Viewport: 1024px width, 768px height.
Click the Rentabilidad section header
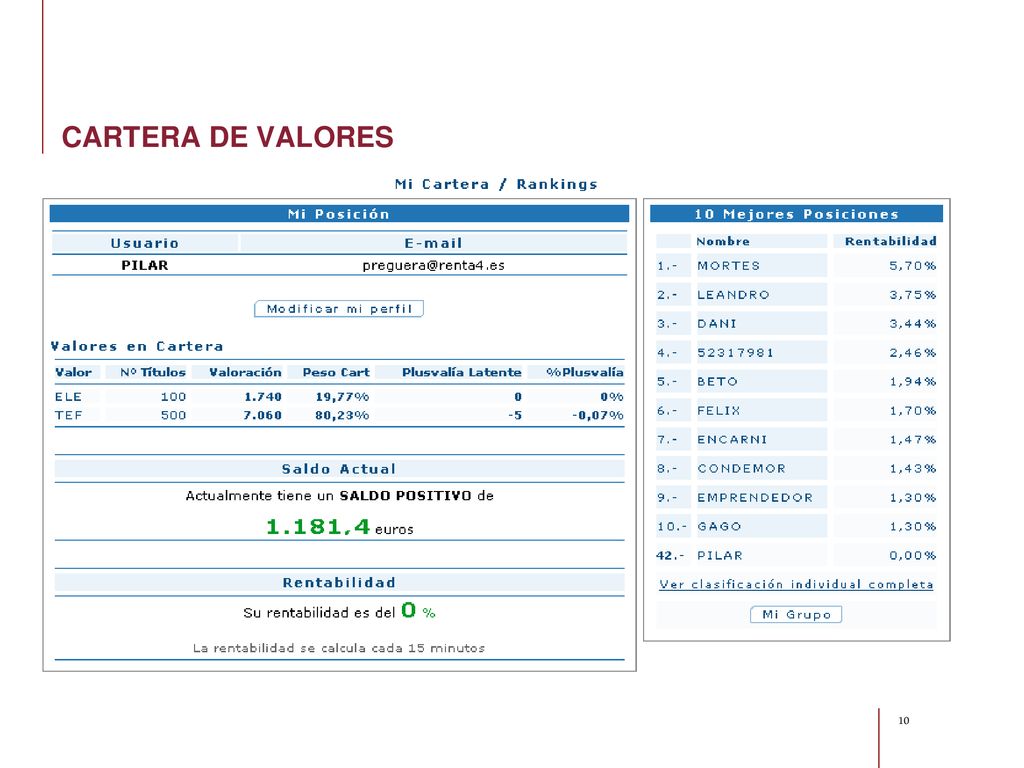(339, 583)
